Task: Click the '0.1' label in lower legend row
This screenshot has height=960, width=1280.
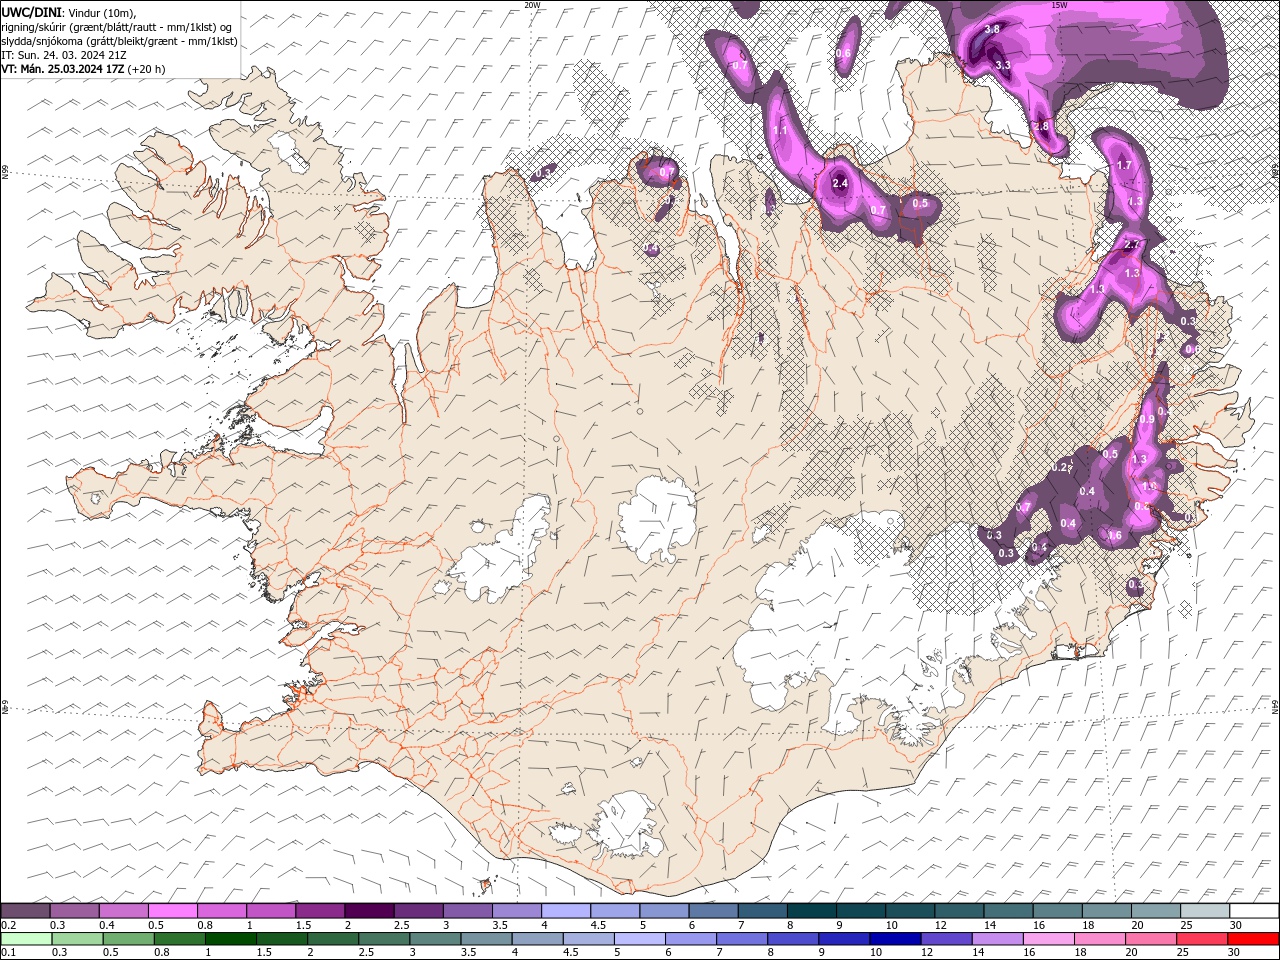Action: (x=9, y=953)
